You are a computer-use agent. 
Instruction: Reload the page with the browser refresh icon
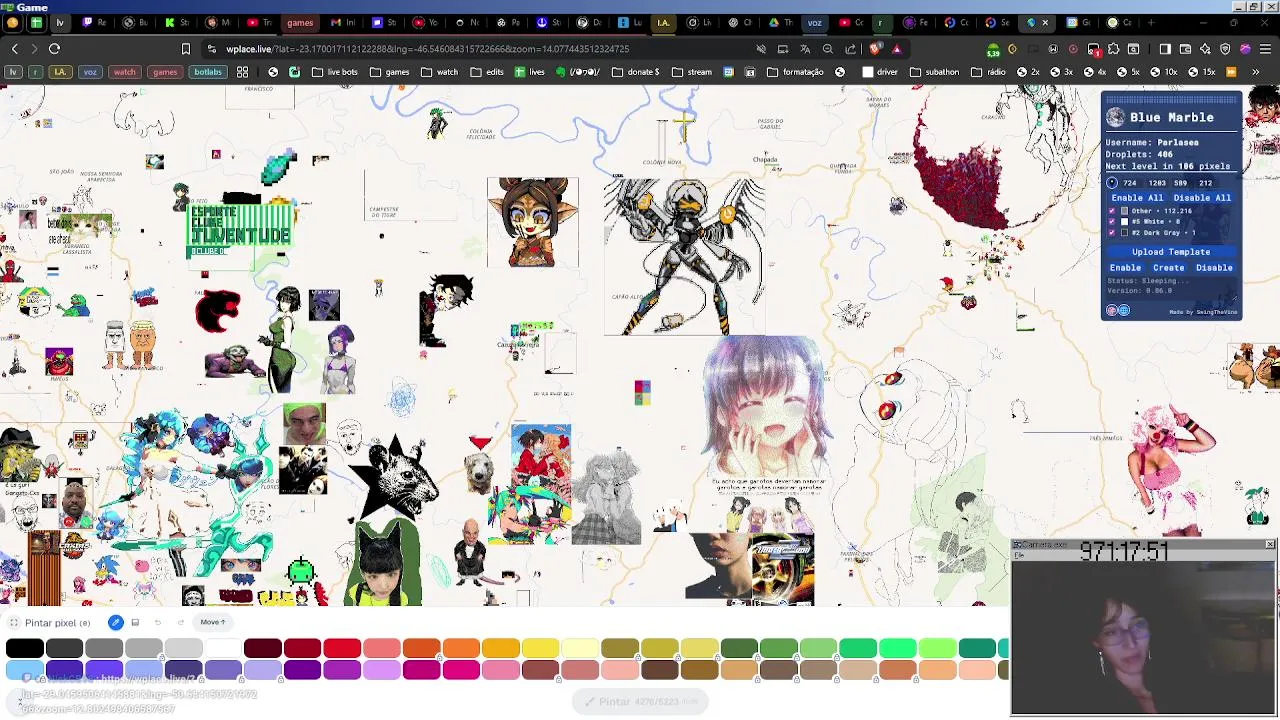tap(54, 48)
